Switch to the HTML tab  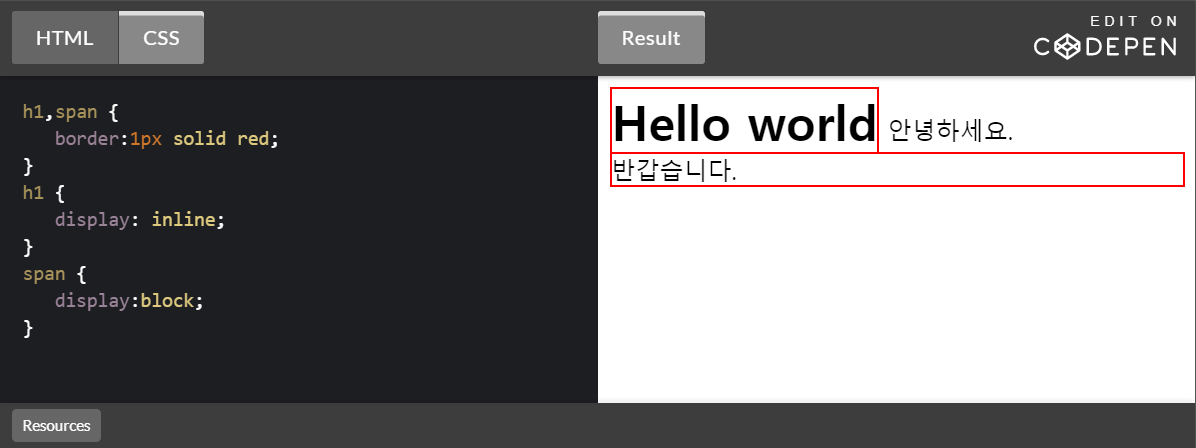click(65, 39)
